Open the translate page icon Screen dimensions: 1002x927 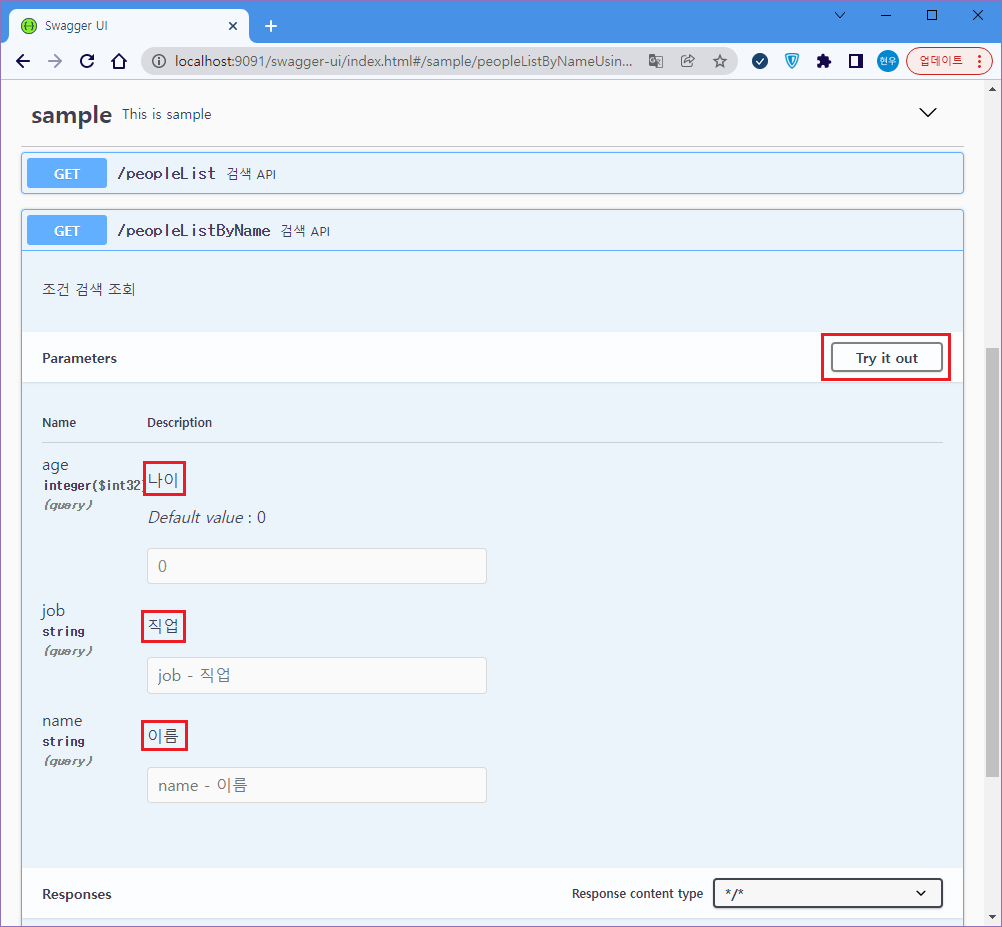coord(656,61)
